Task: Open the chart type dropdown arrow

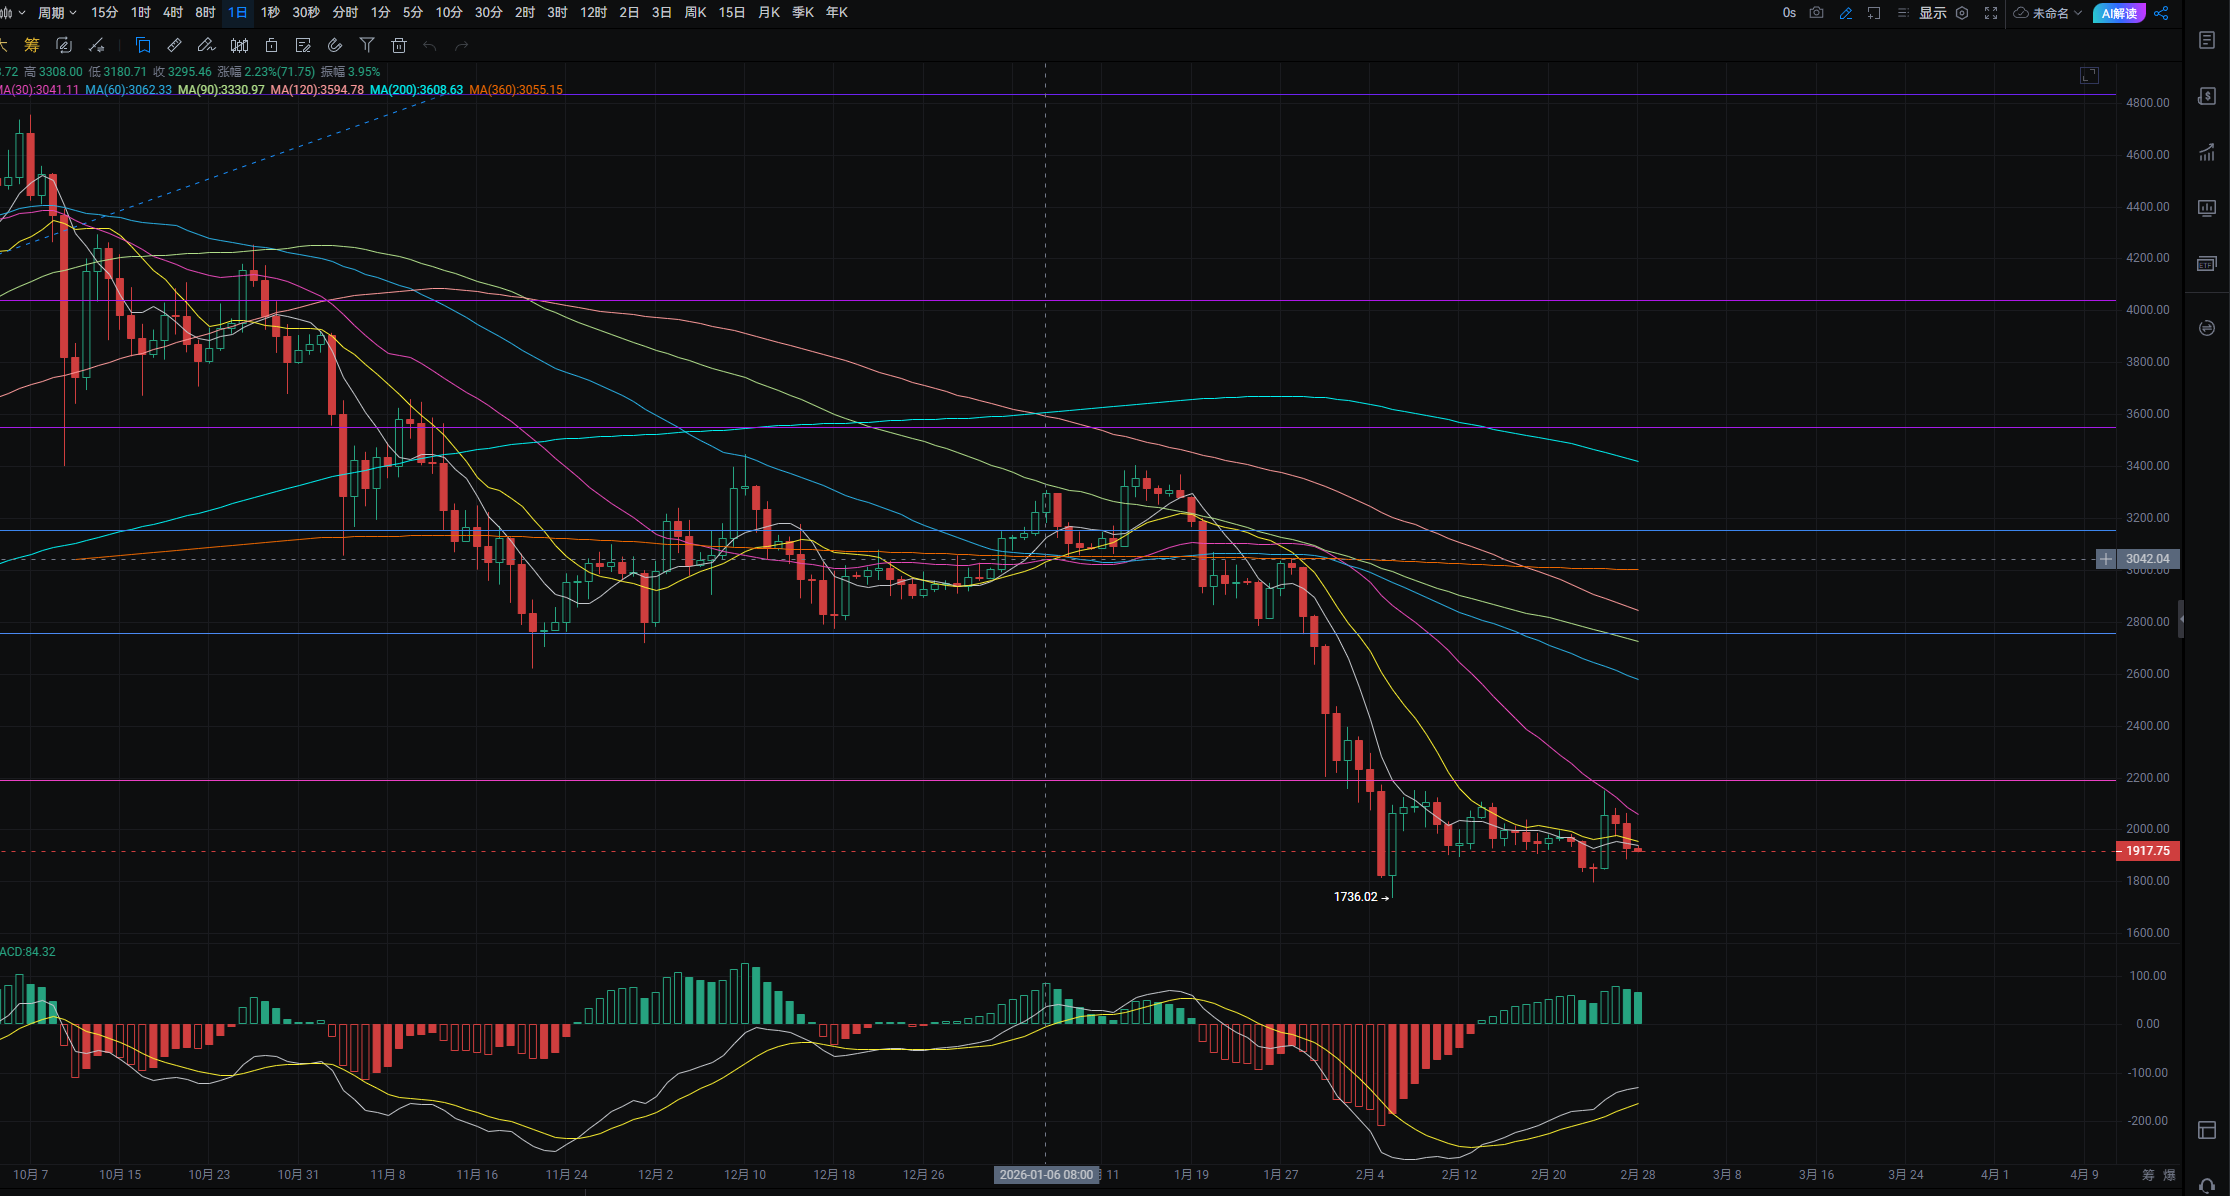Action: pyautogui.click(x=22, y=13)
